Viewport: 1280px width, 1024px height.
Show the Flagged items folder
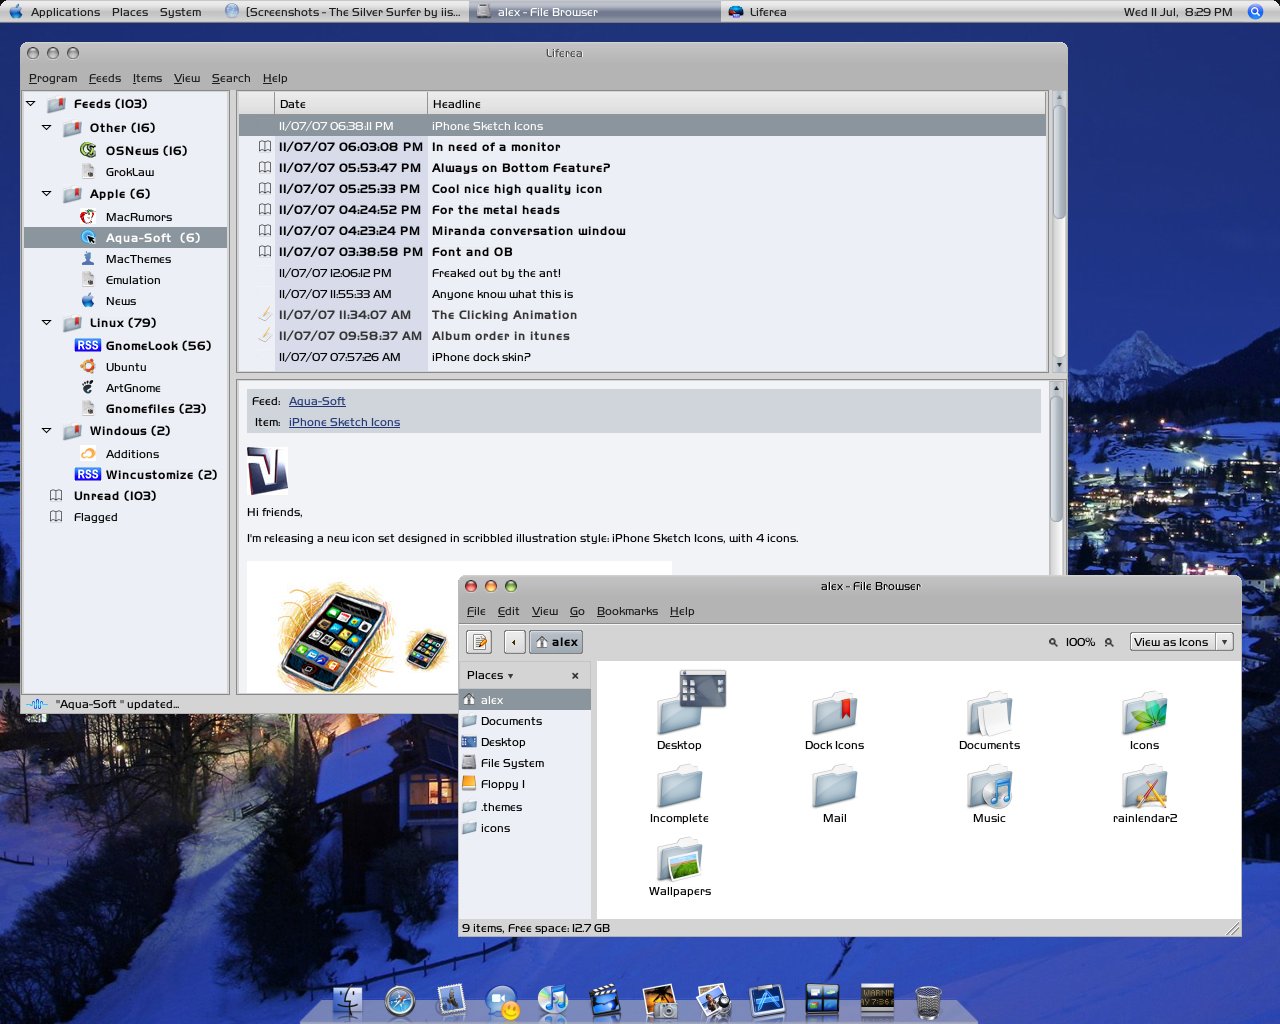point(96,517)
